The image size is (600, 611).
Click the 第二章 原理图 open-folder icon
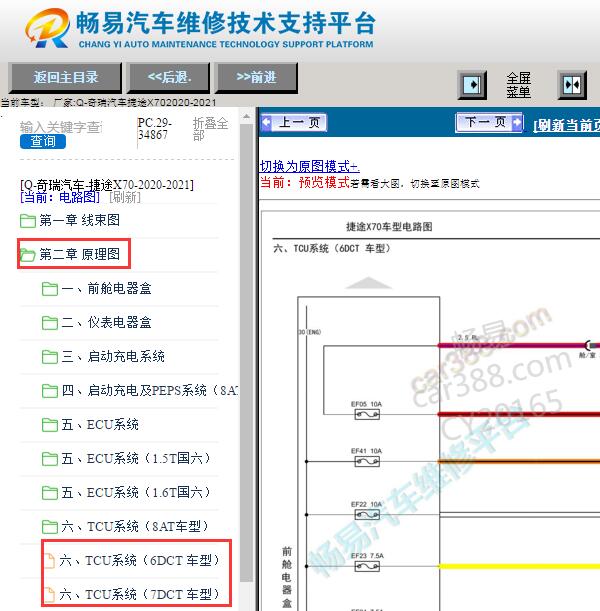coord(28,255)
